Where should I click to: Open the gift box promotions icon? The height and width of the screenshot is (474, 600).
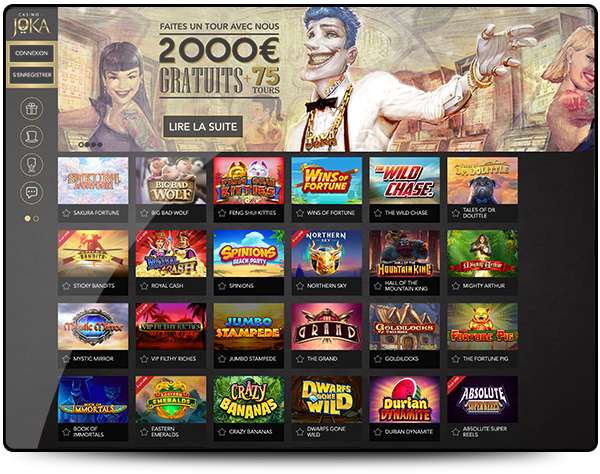point(31,109)
